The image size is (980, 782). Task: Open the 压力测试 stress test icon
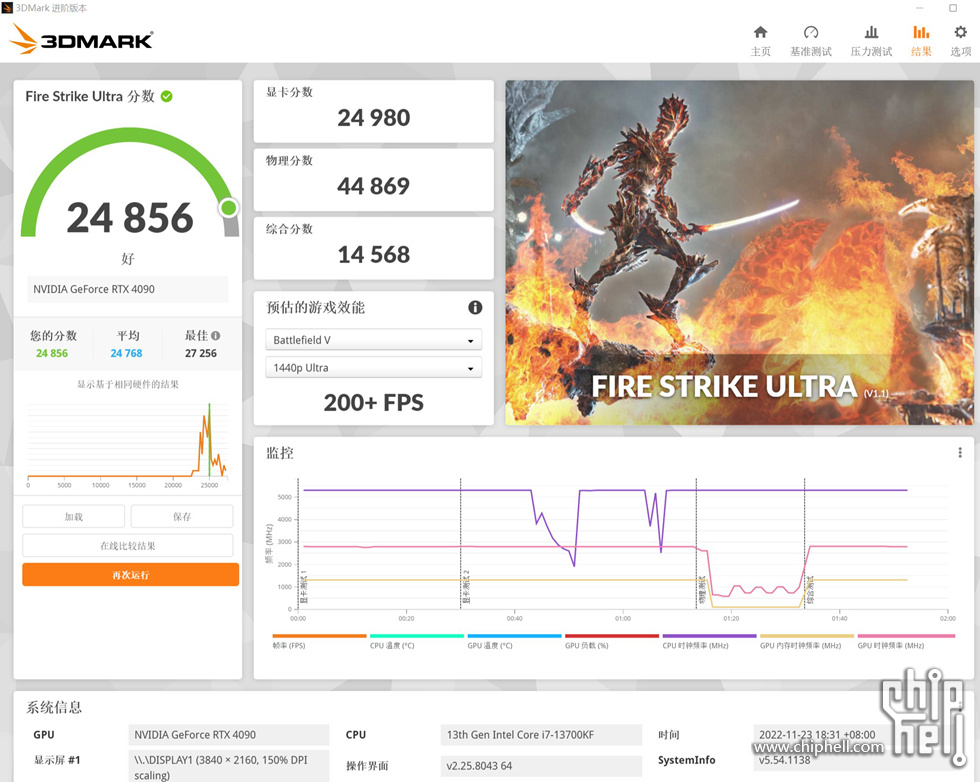point(870,40)
